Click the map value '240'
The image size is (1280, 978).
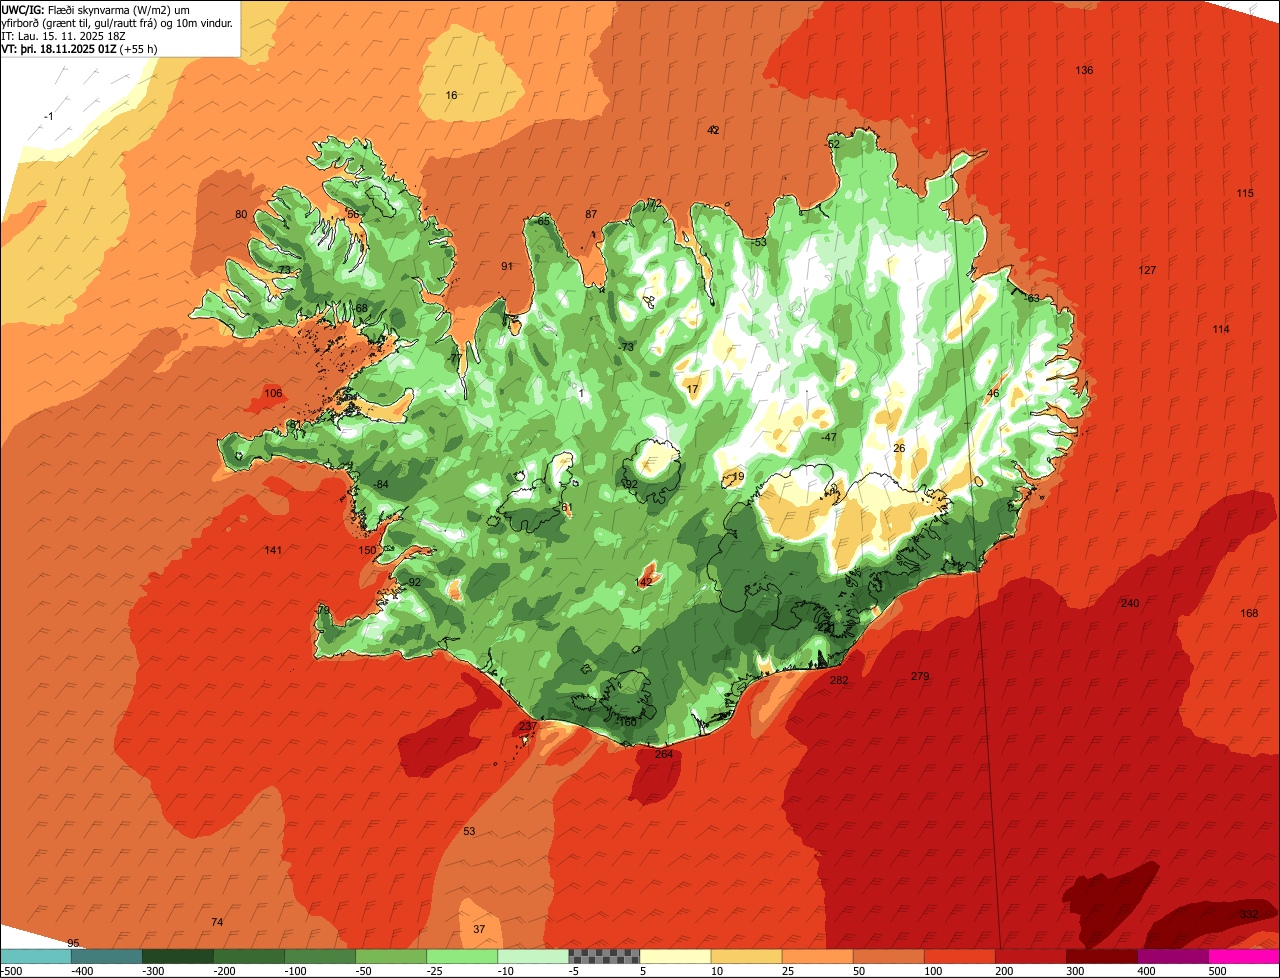pos(1130,603)
